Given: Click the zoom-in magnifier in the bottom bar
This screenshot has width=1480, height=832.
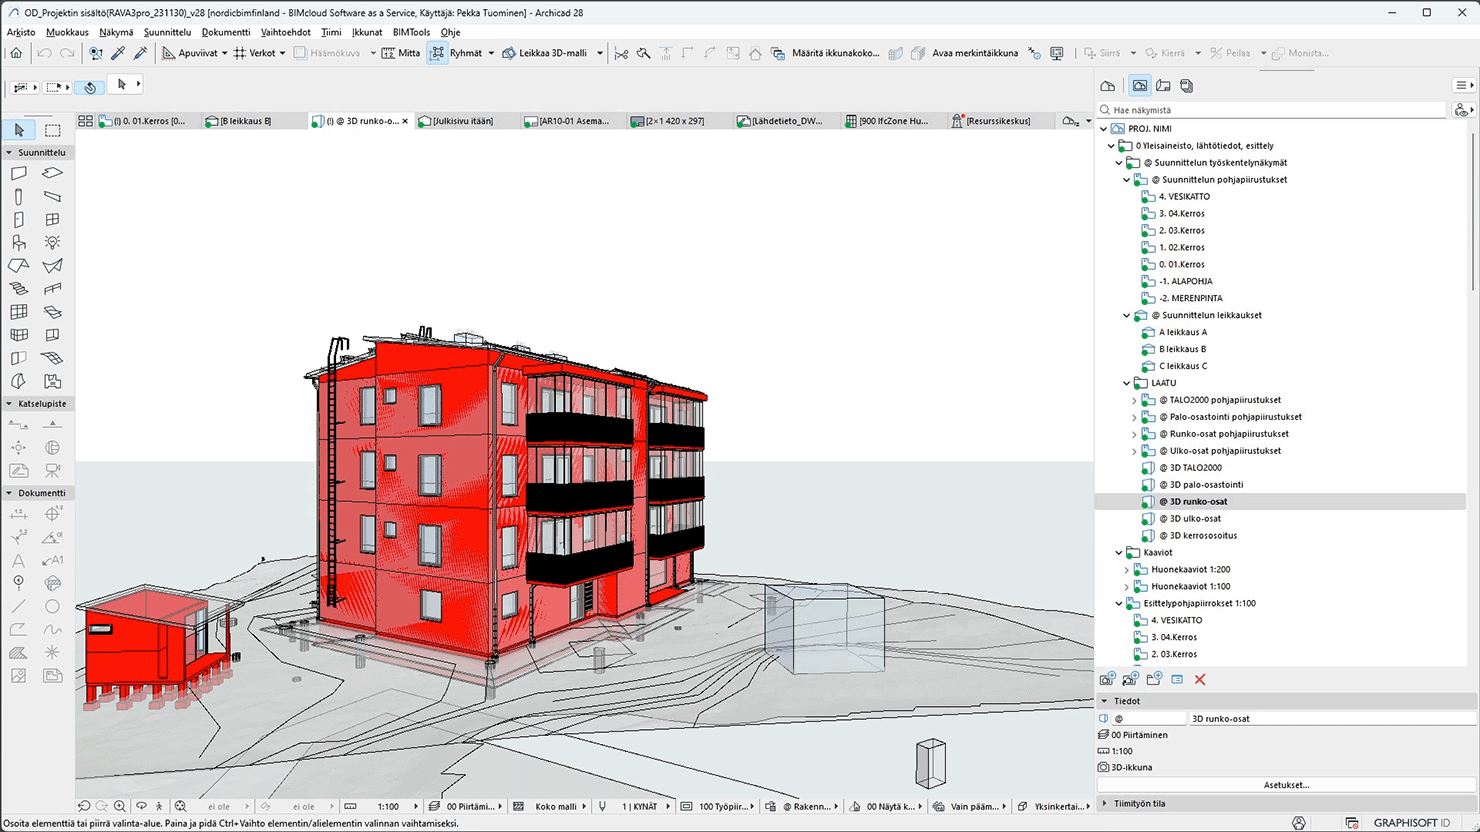Looking at the screenshot, I should coord(120,806).
